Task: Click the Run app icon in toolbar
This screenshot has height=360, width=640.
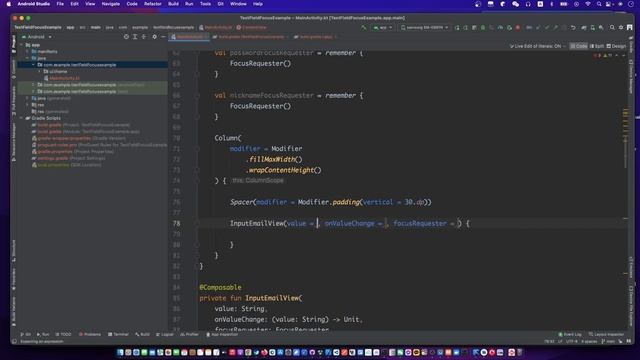Action: pyautogui.click(x=457, y=27)
